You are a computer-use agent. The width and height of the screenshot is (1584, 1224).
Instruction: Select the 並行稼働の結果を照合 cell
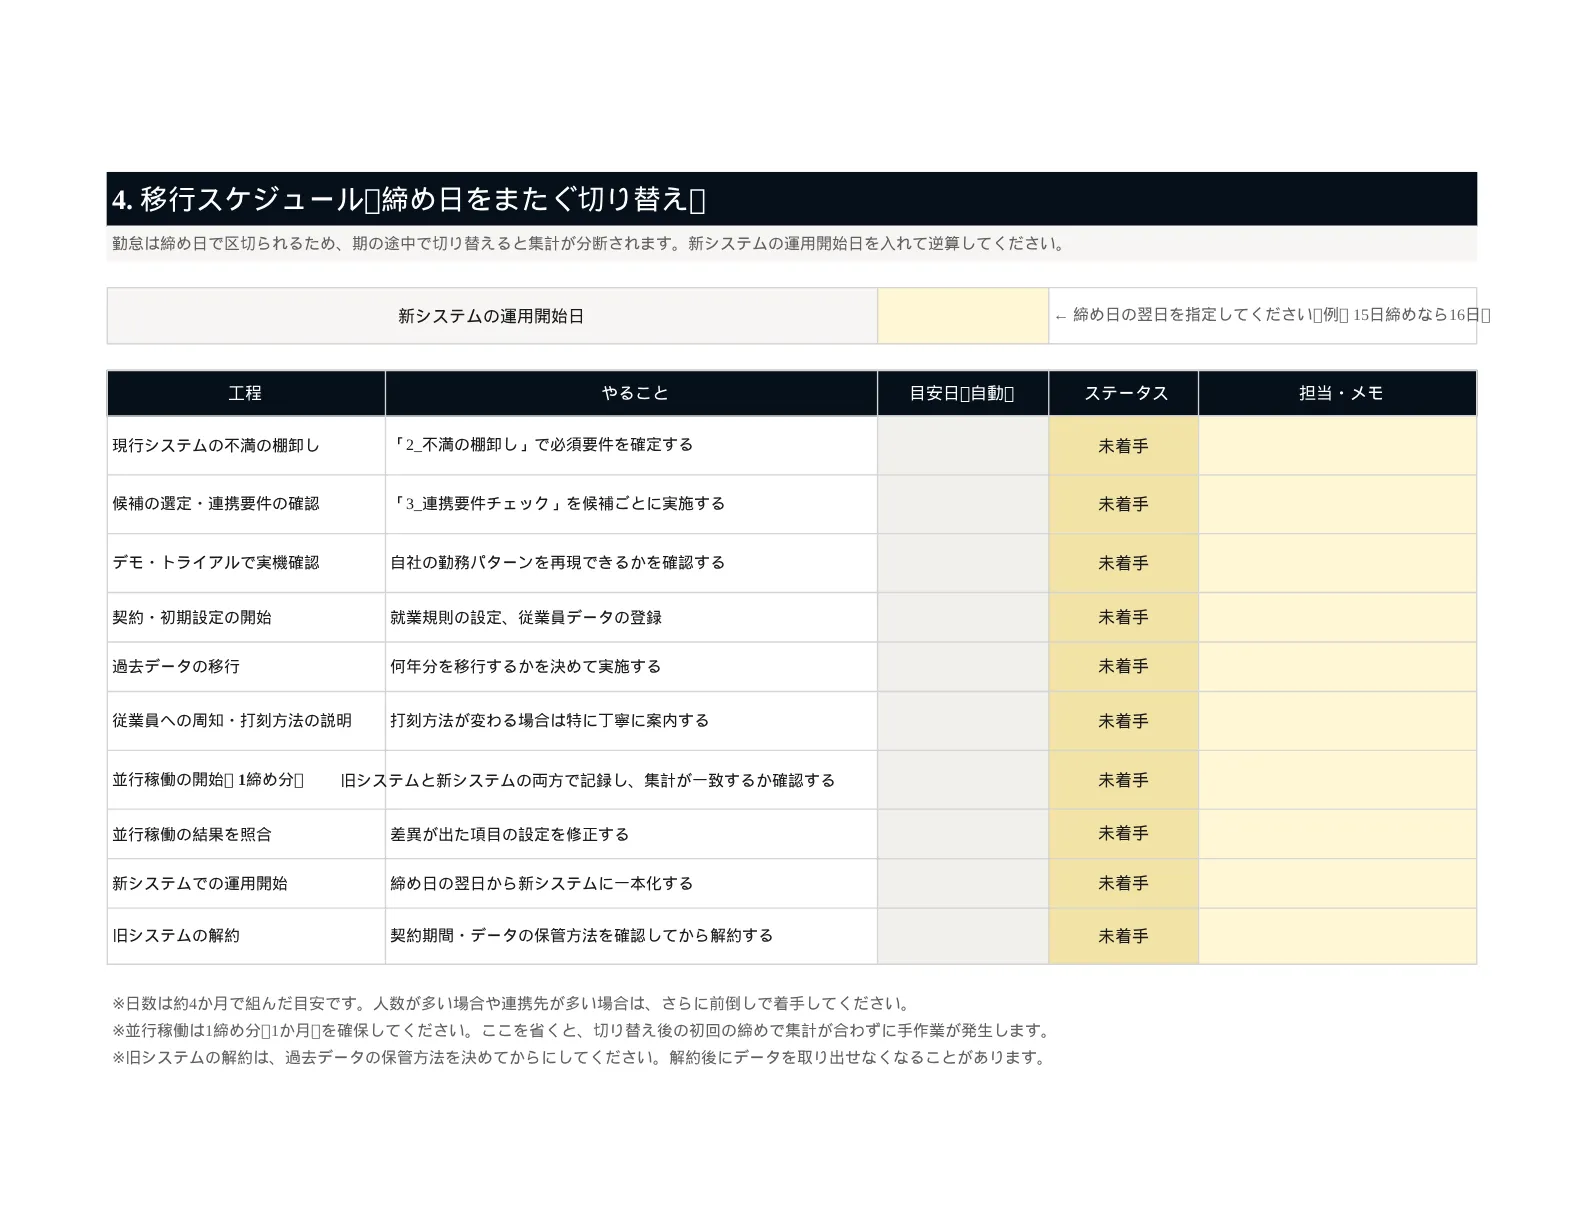click(x=246, y=834)
